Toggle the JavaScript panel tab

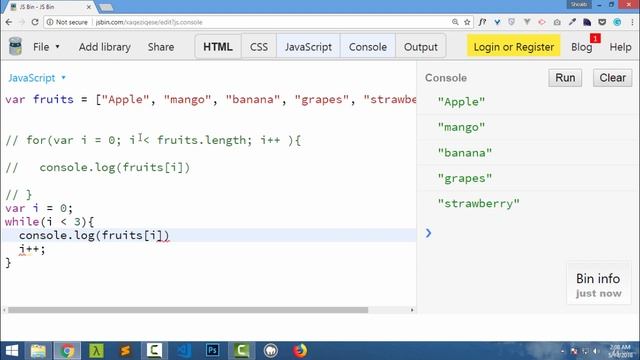(308, 47)
